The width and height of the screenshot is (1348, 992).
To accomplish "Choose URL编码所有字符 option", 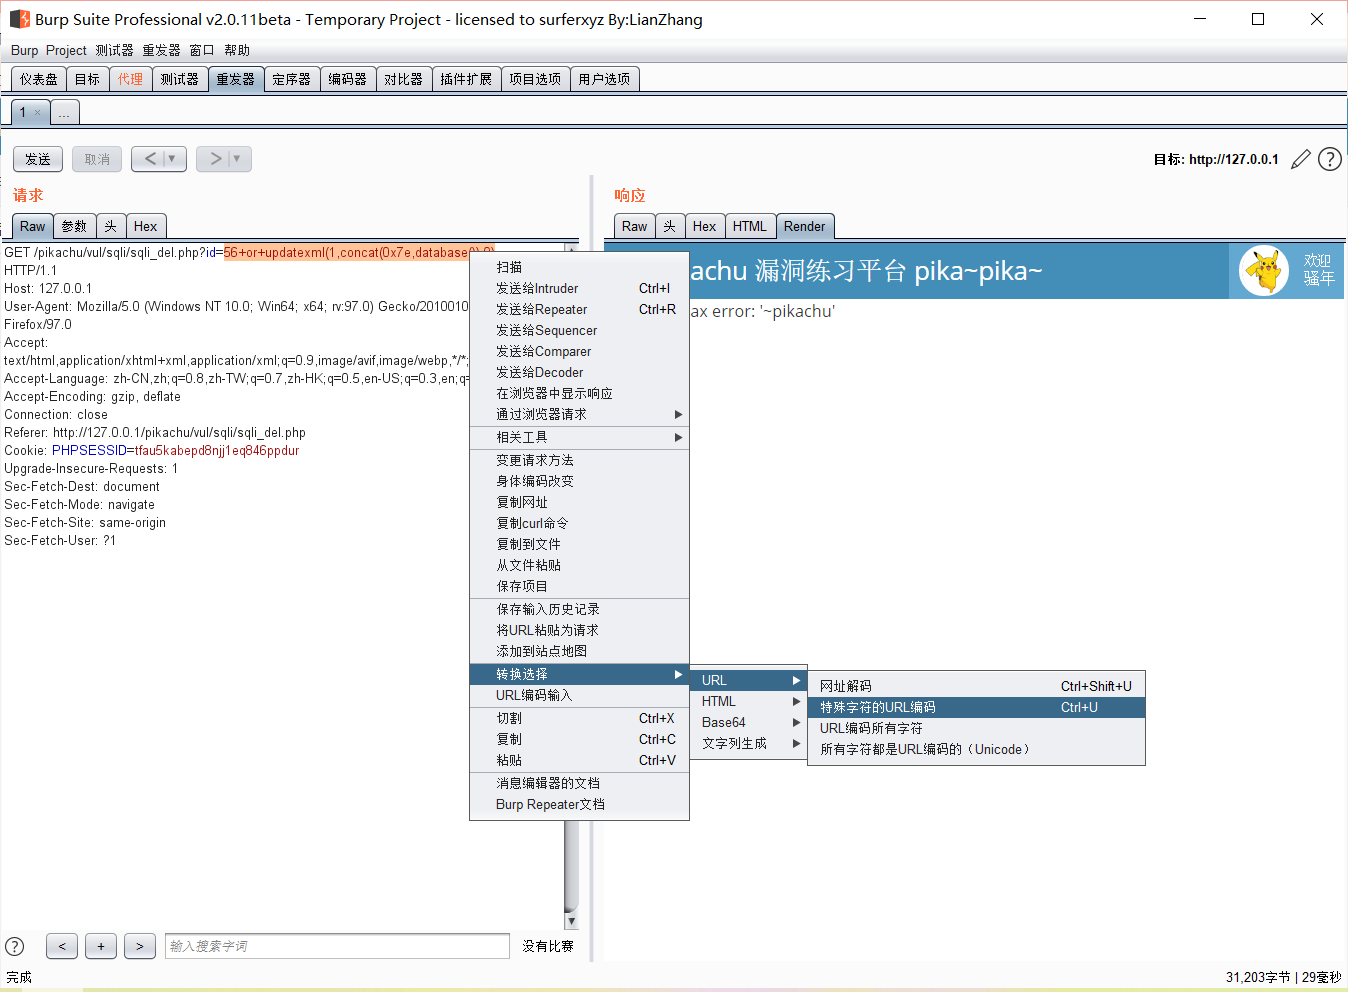I will pyautogui.click(x=976, y=728).
